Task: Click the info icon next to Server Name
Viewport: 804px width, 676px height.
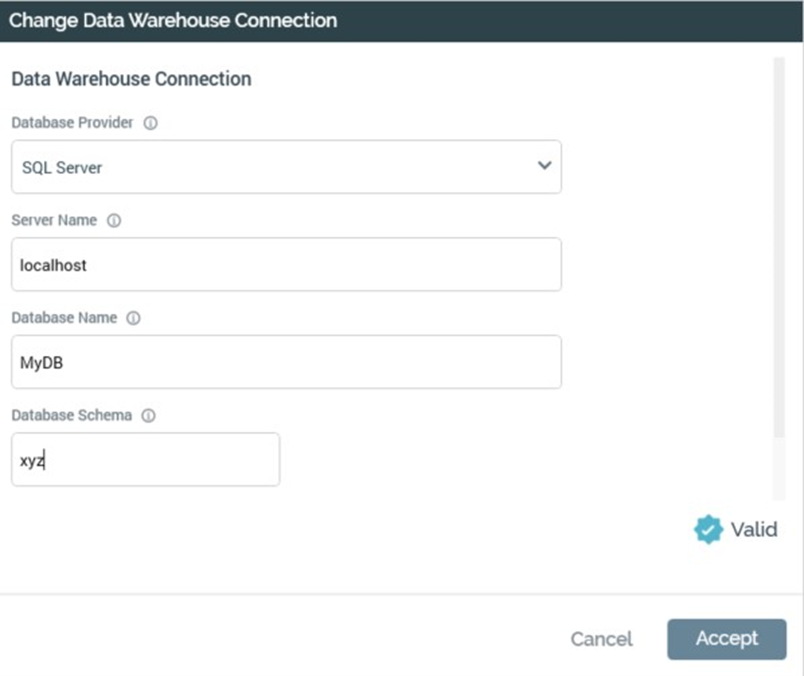Action: (114, 221)
